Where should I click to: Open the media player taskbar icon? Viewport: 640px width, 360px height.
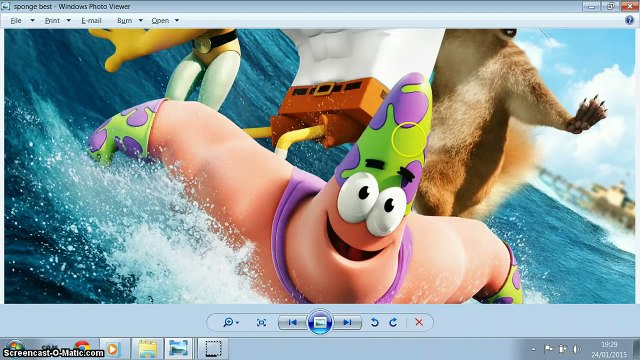[x=115, y=349]
